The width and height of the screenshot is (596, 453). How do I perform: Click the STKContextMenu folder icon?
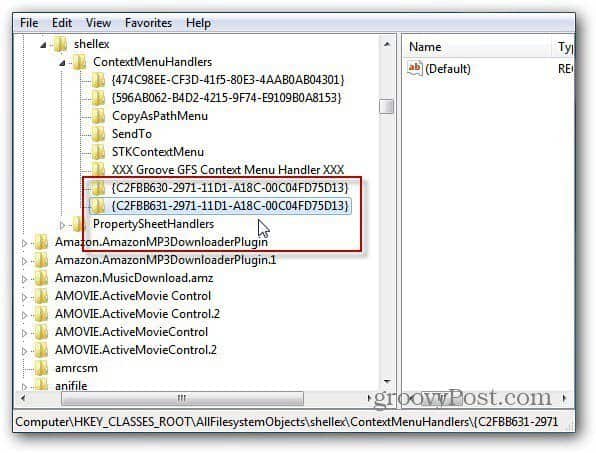tap(98, 152)
